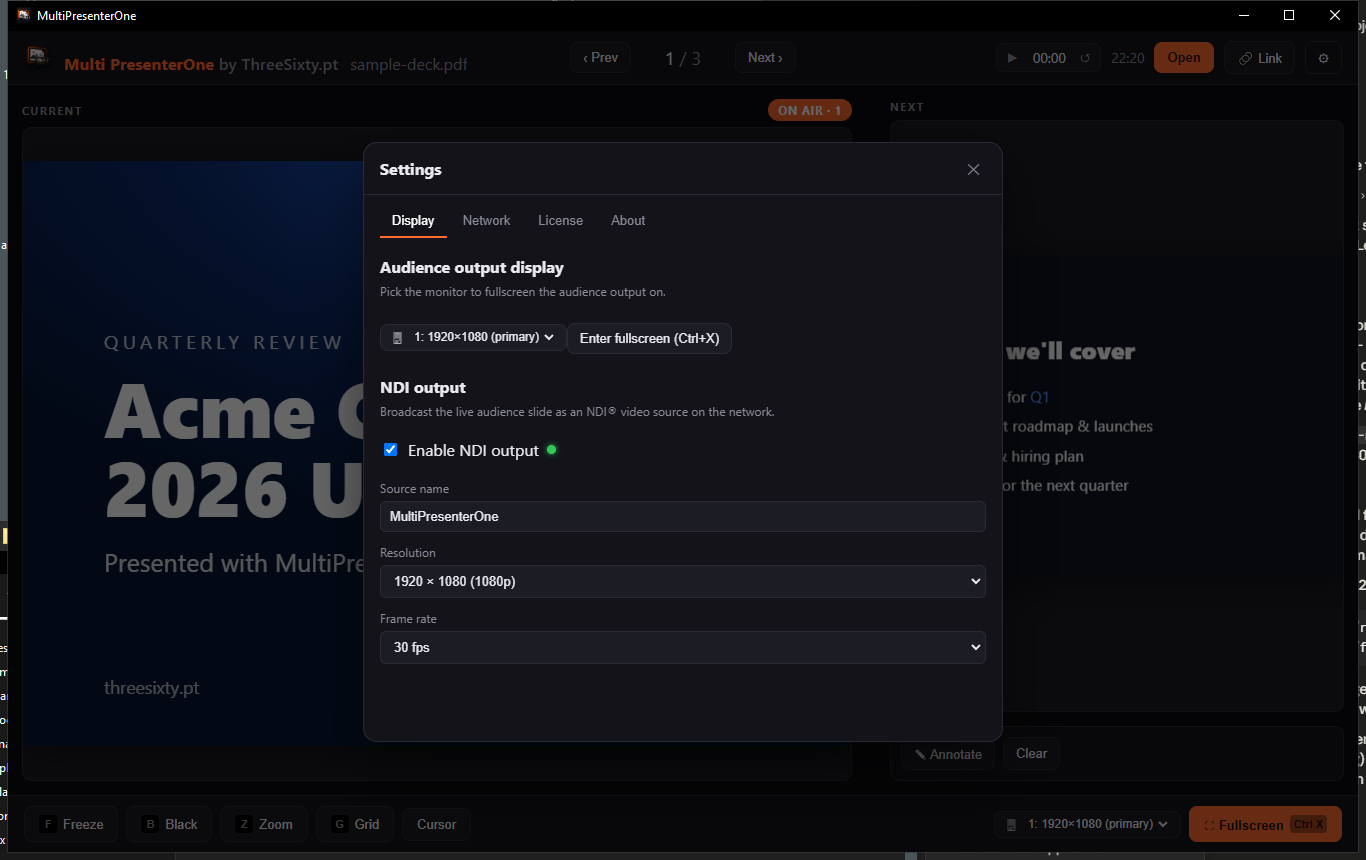Click the slide counter 1 / 3

(683, 58)
